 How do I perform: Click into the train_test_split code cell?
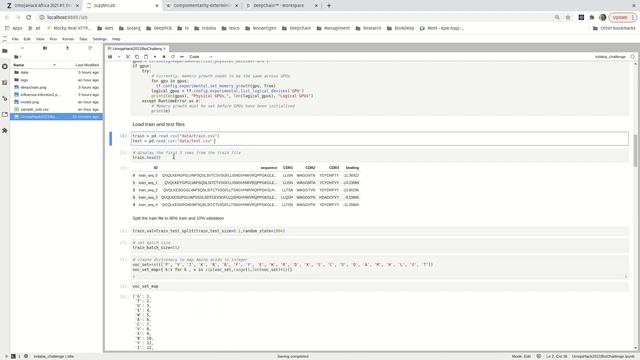[380, 231]
